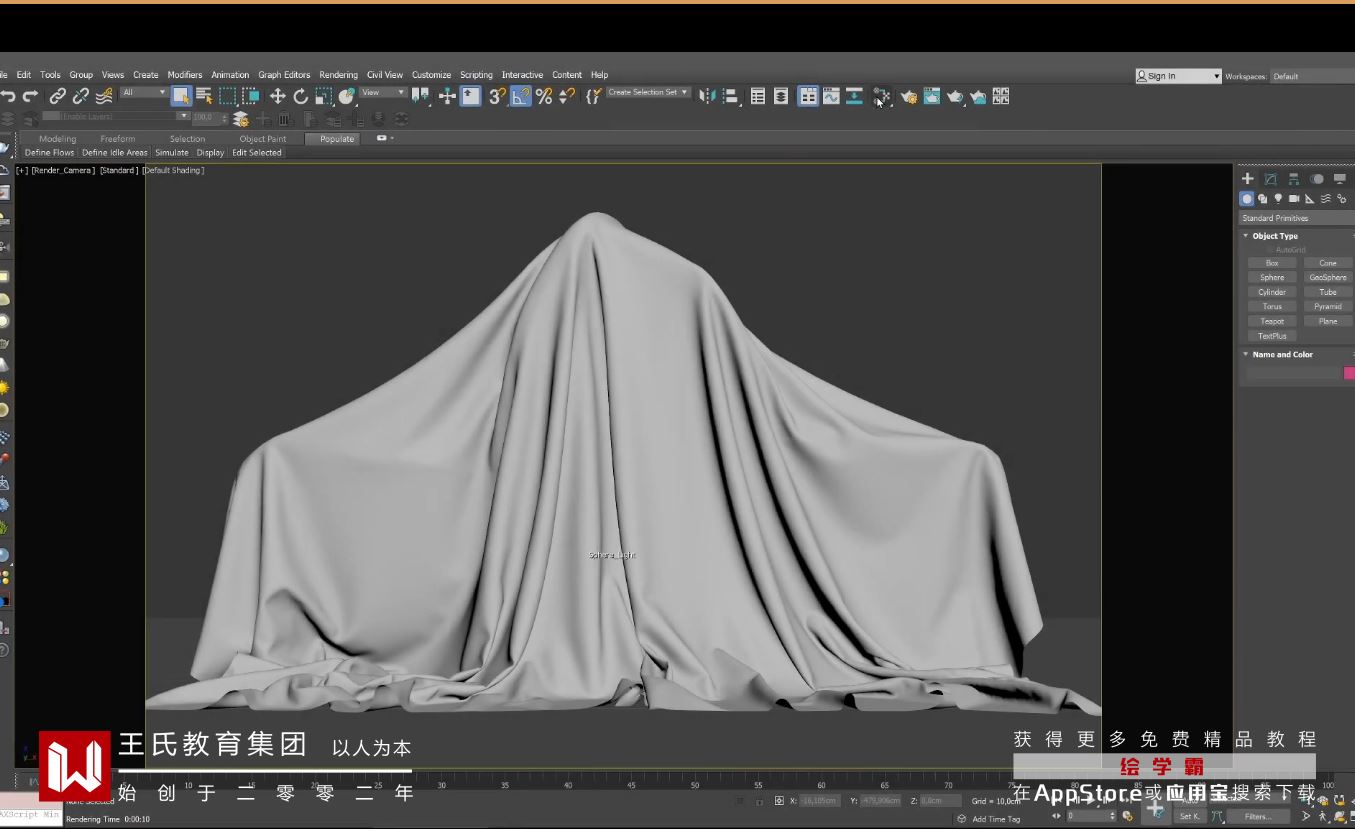
Task: Collapse the Object Type rollout
Action: click(1274, 236)
